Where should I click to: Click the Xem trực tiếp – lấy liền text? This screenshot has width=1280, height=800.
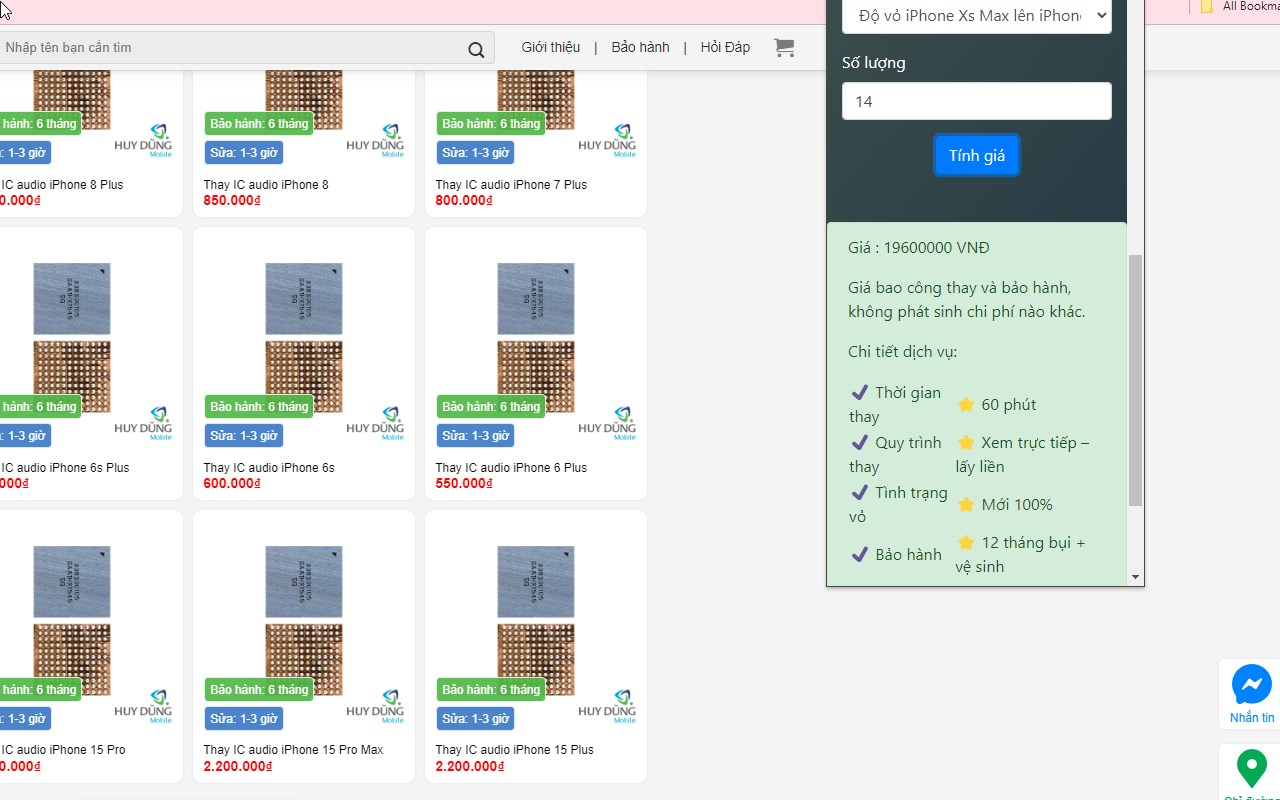click(1022, 454)
